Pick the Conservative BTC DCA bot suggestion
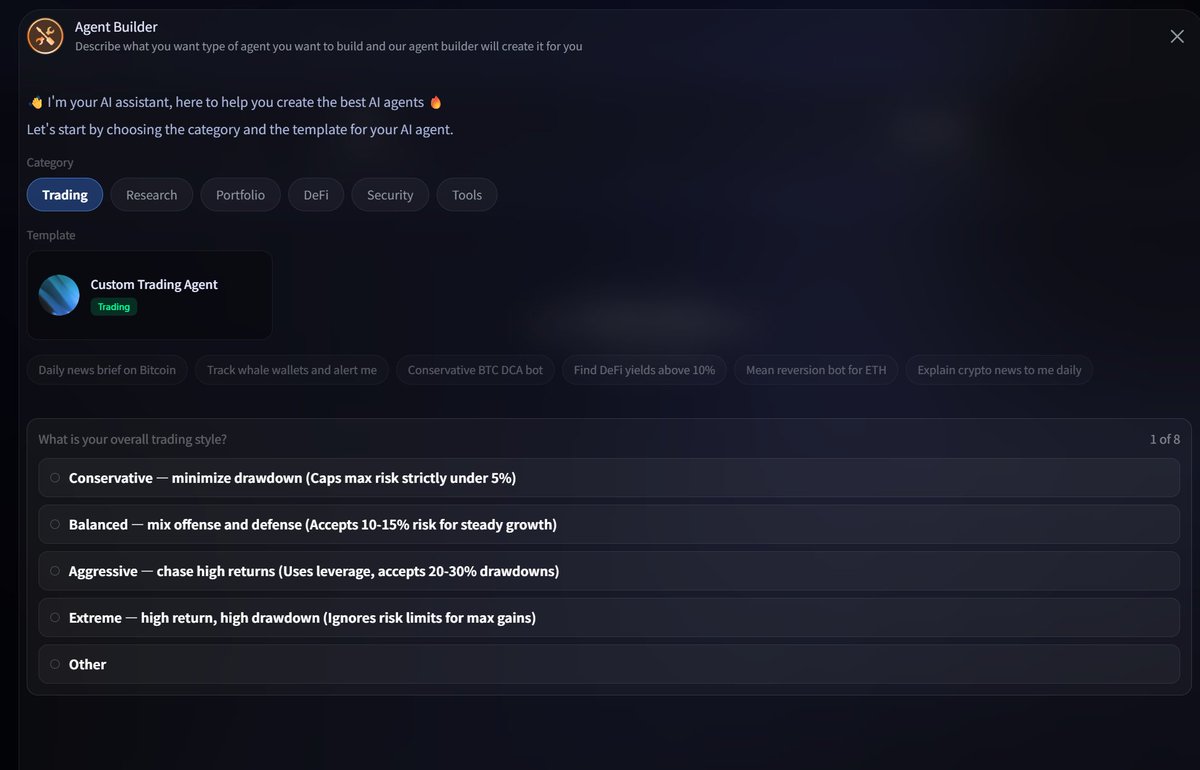Image resolution: width=1200 pixels, height=770 pixels. coord(475,370)
